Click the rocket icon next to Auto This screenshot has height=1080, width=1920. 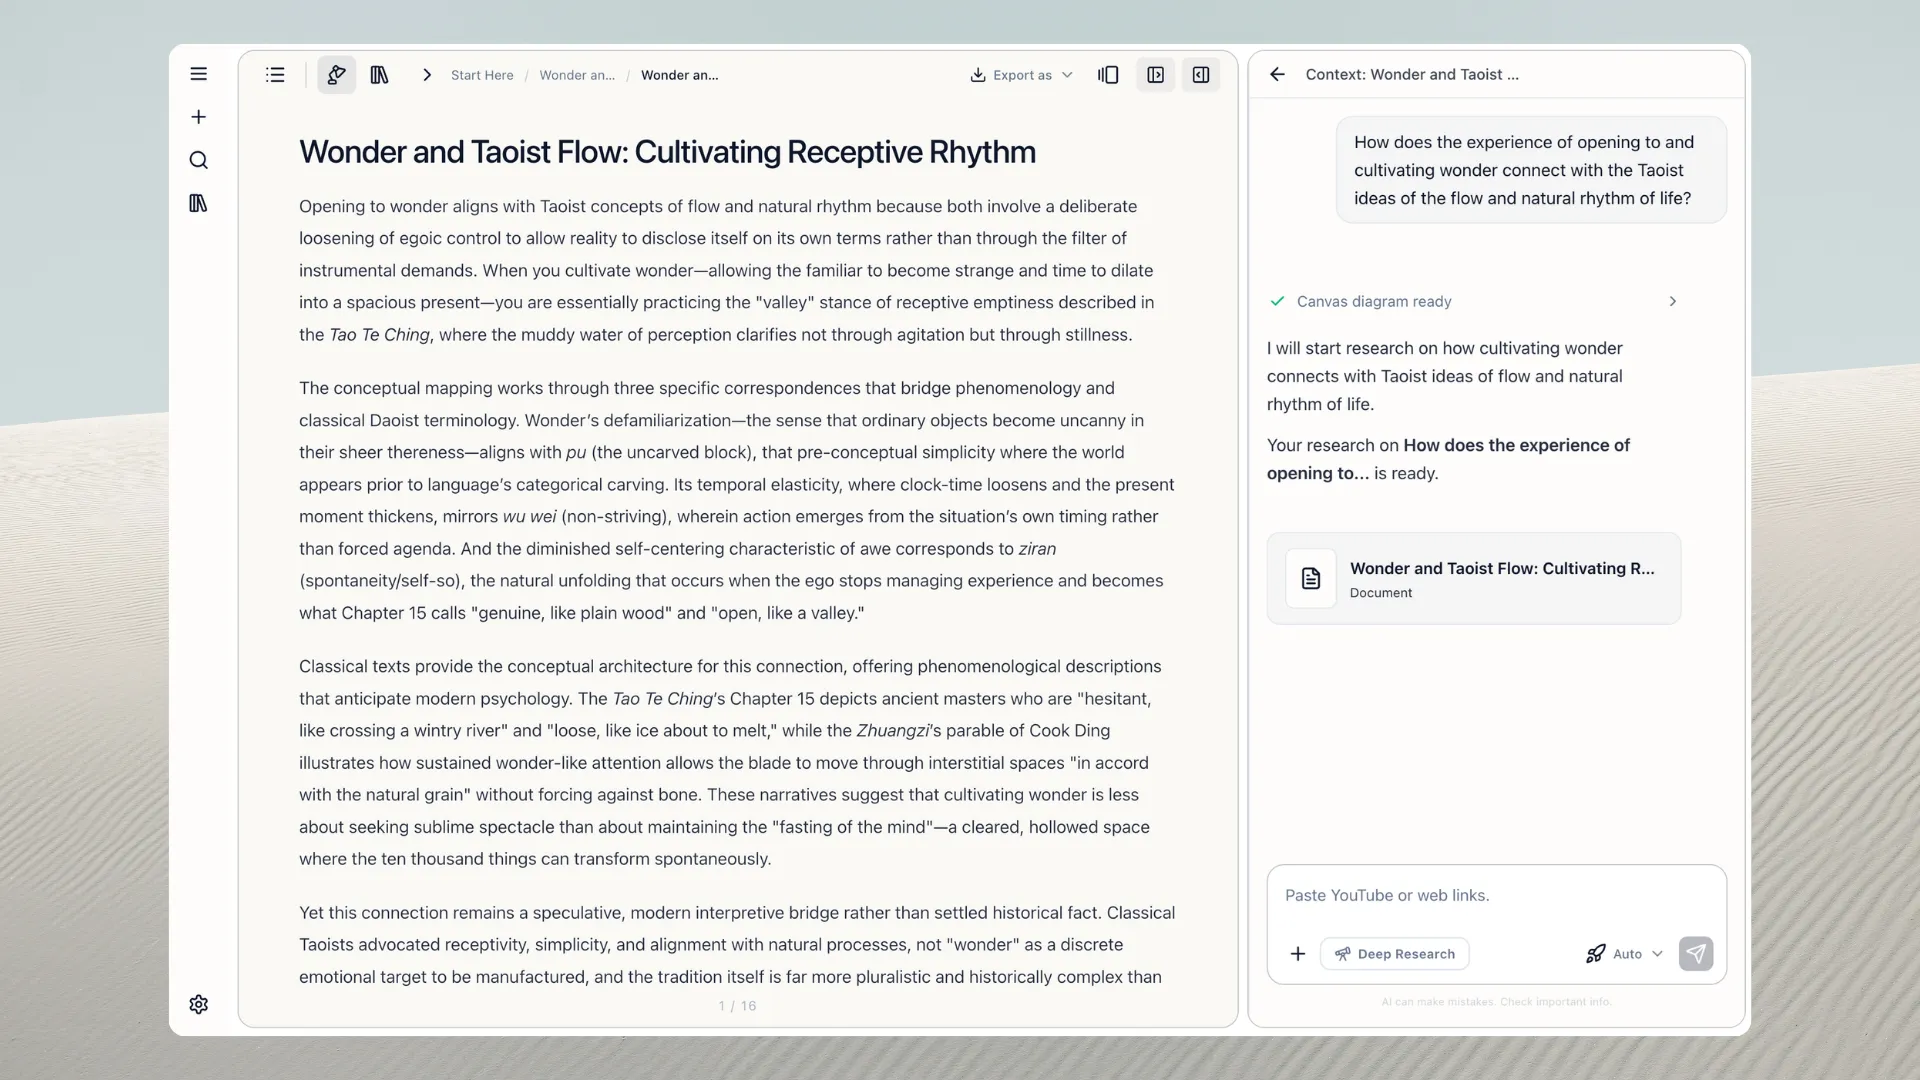click(x=1596, y=954)
